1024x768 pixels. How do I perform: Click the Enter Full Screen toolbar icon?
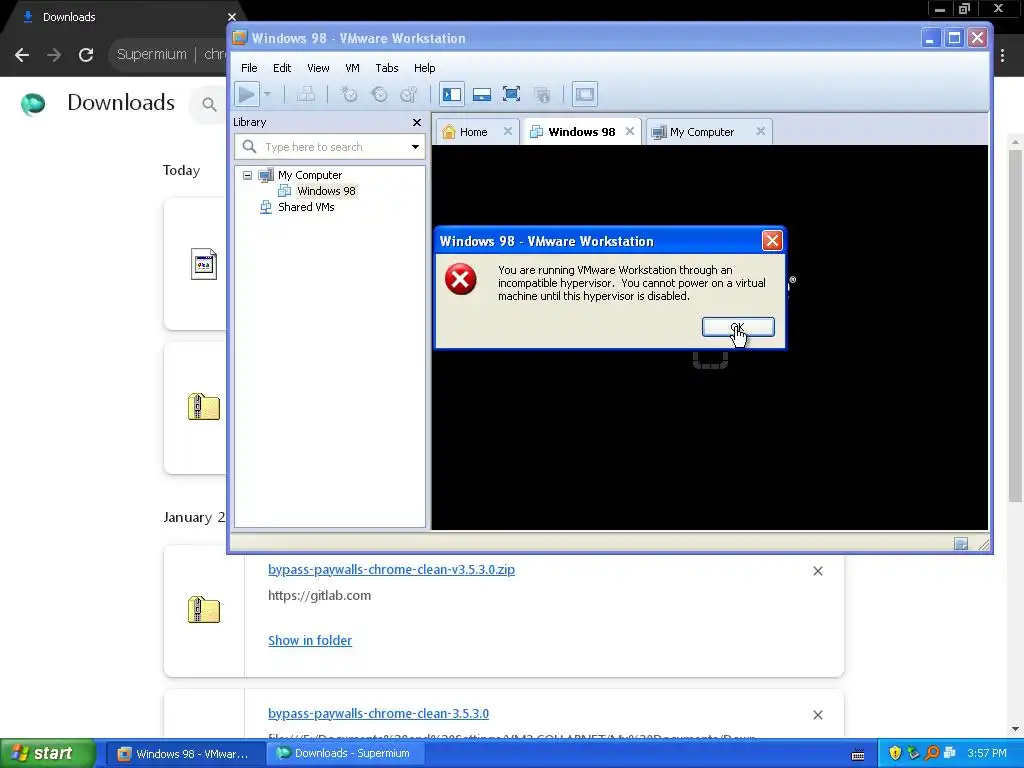[511, 94]
